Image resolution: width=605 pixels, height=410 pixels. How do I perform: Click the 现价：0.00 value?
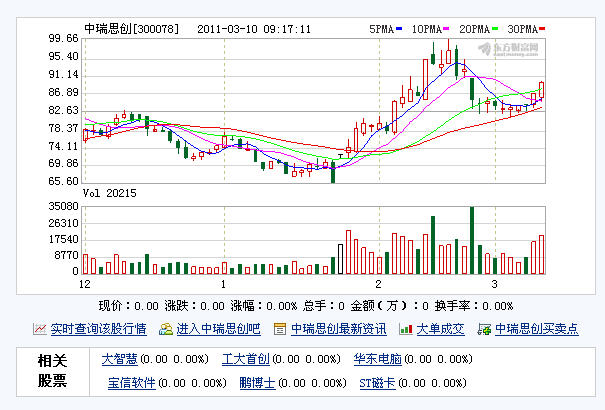[x=128, y=306]
